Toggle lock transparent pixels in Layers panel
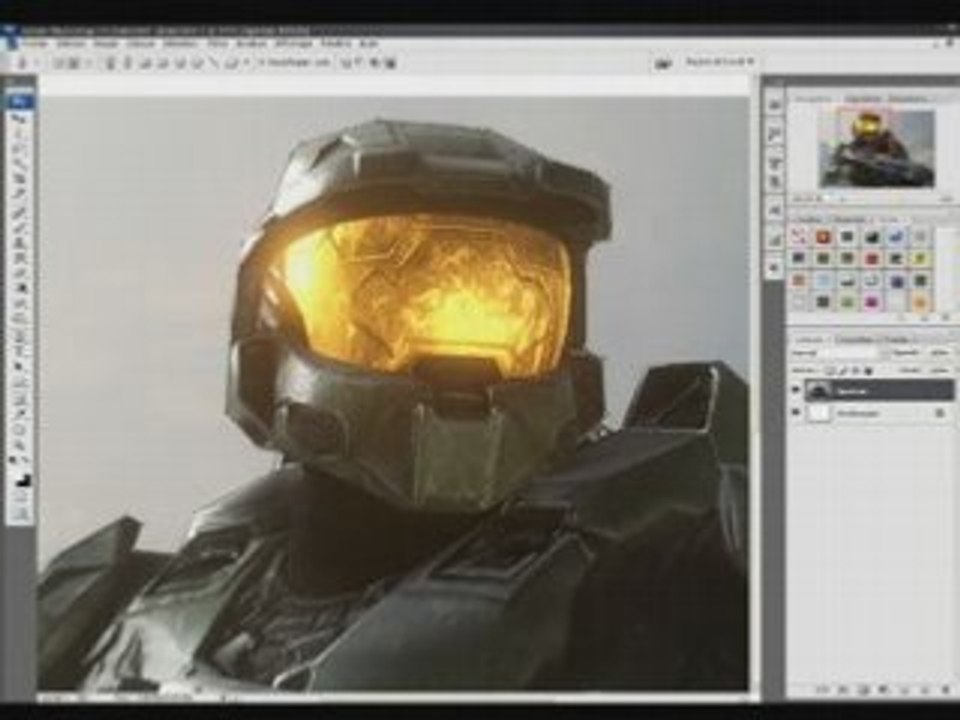The width and height of the screenshot is (960, 720). [x=830, y=370]
